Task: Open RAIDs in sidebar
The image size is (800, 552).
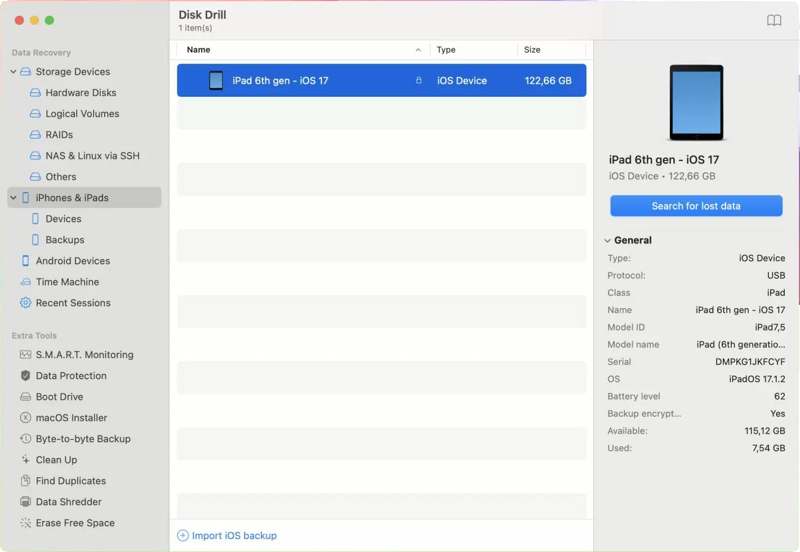Action: click(x=59, y=135)
